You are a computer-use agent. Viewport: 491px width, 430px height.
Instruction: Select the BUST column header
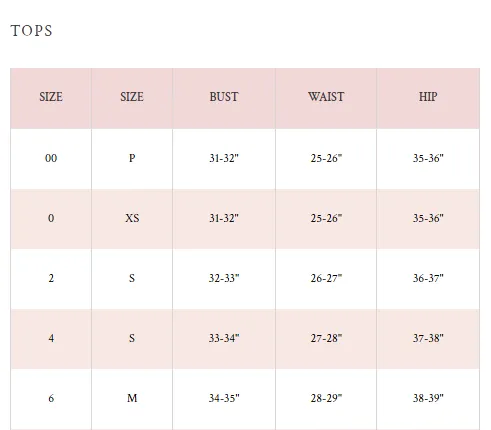tap(224, 97)
